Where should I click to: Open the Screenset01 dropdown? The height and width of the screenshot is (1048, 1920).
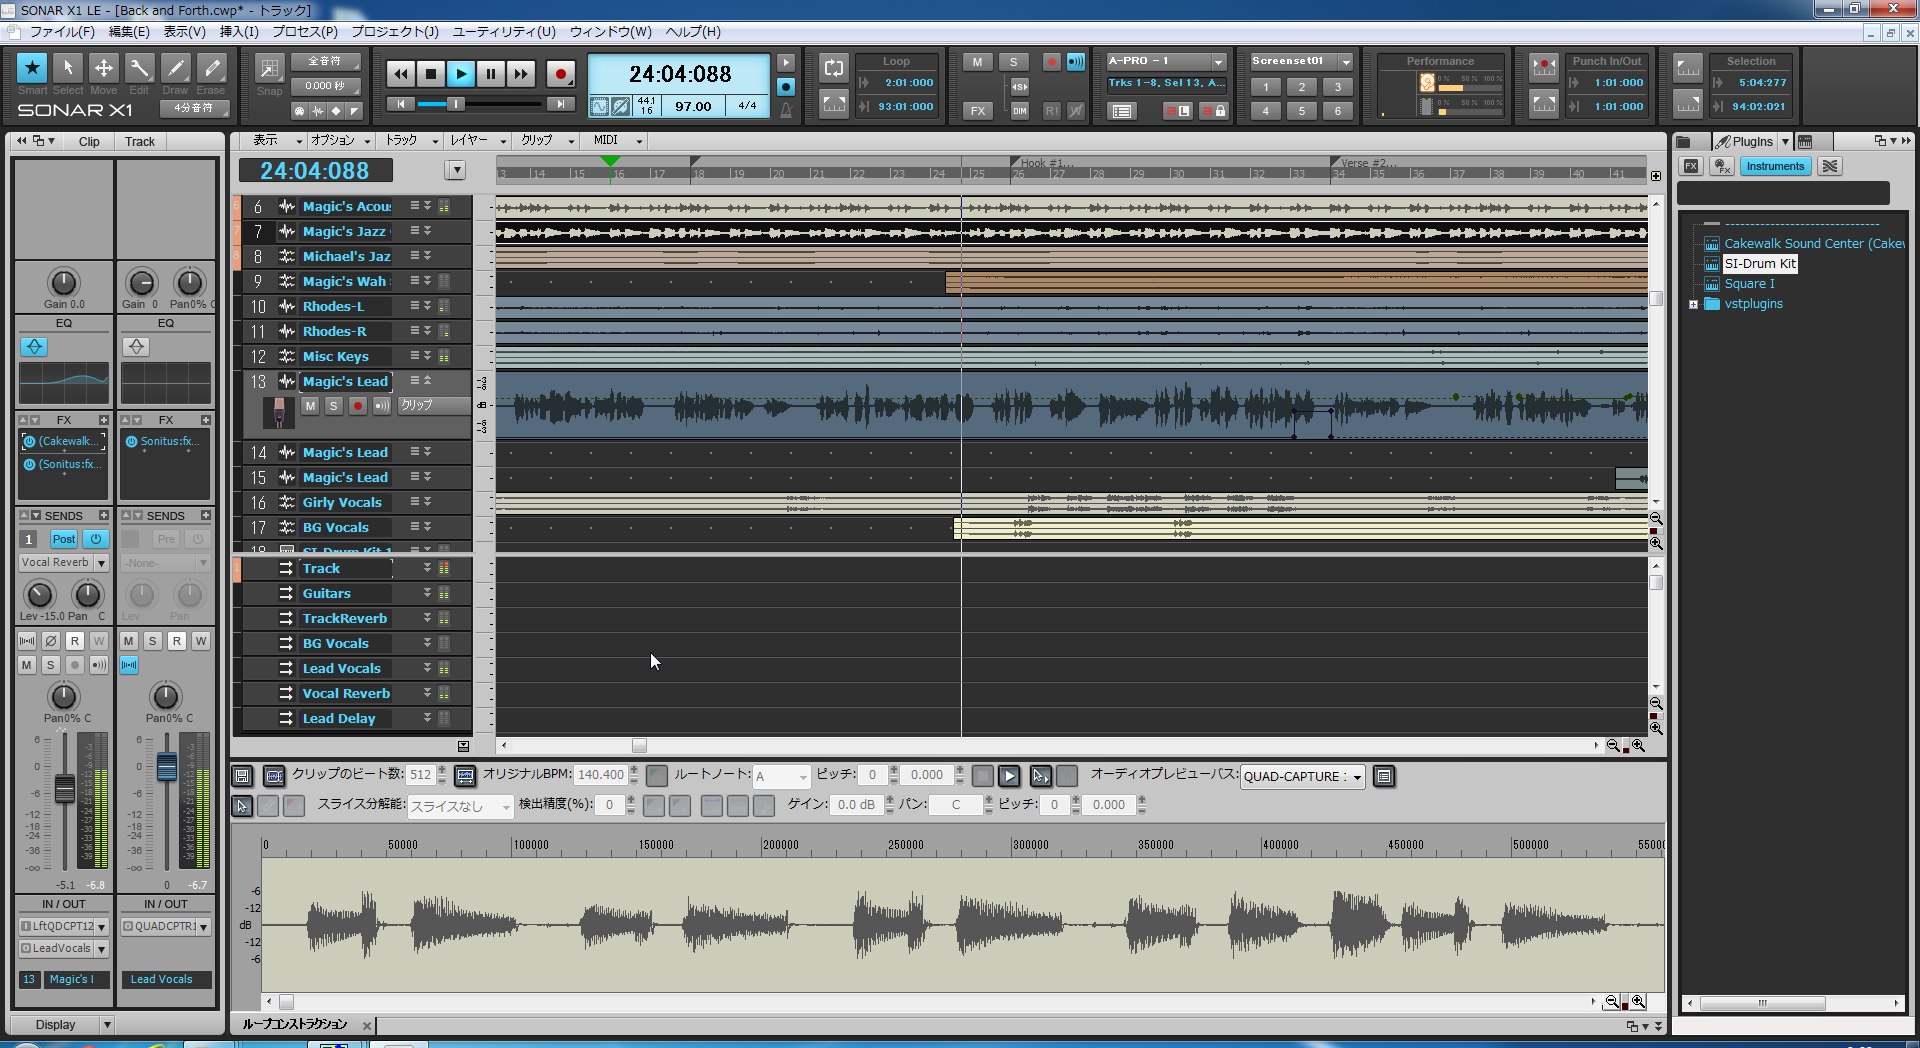coord(1346,62)
